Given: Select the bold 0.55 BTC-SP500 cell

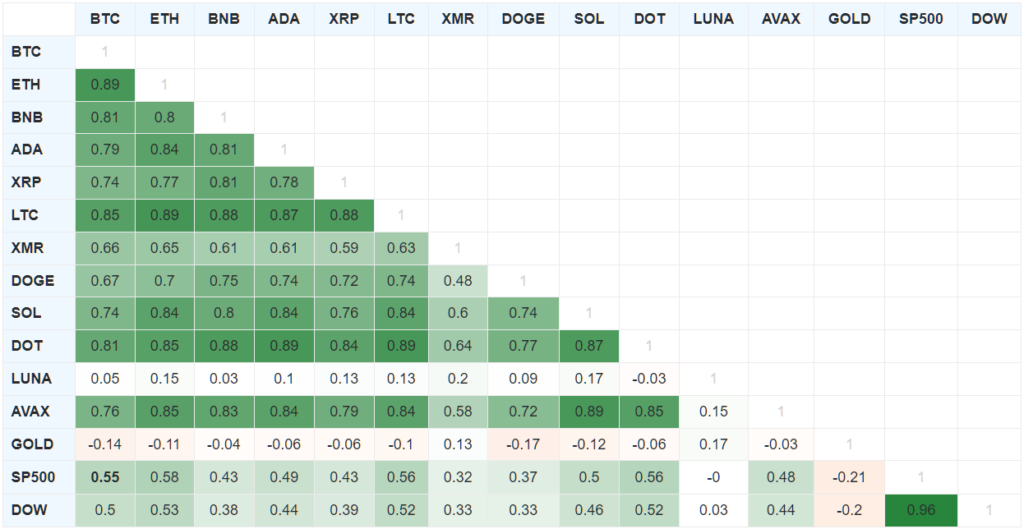Looking at the screenshot, I should point(105,477).
